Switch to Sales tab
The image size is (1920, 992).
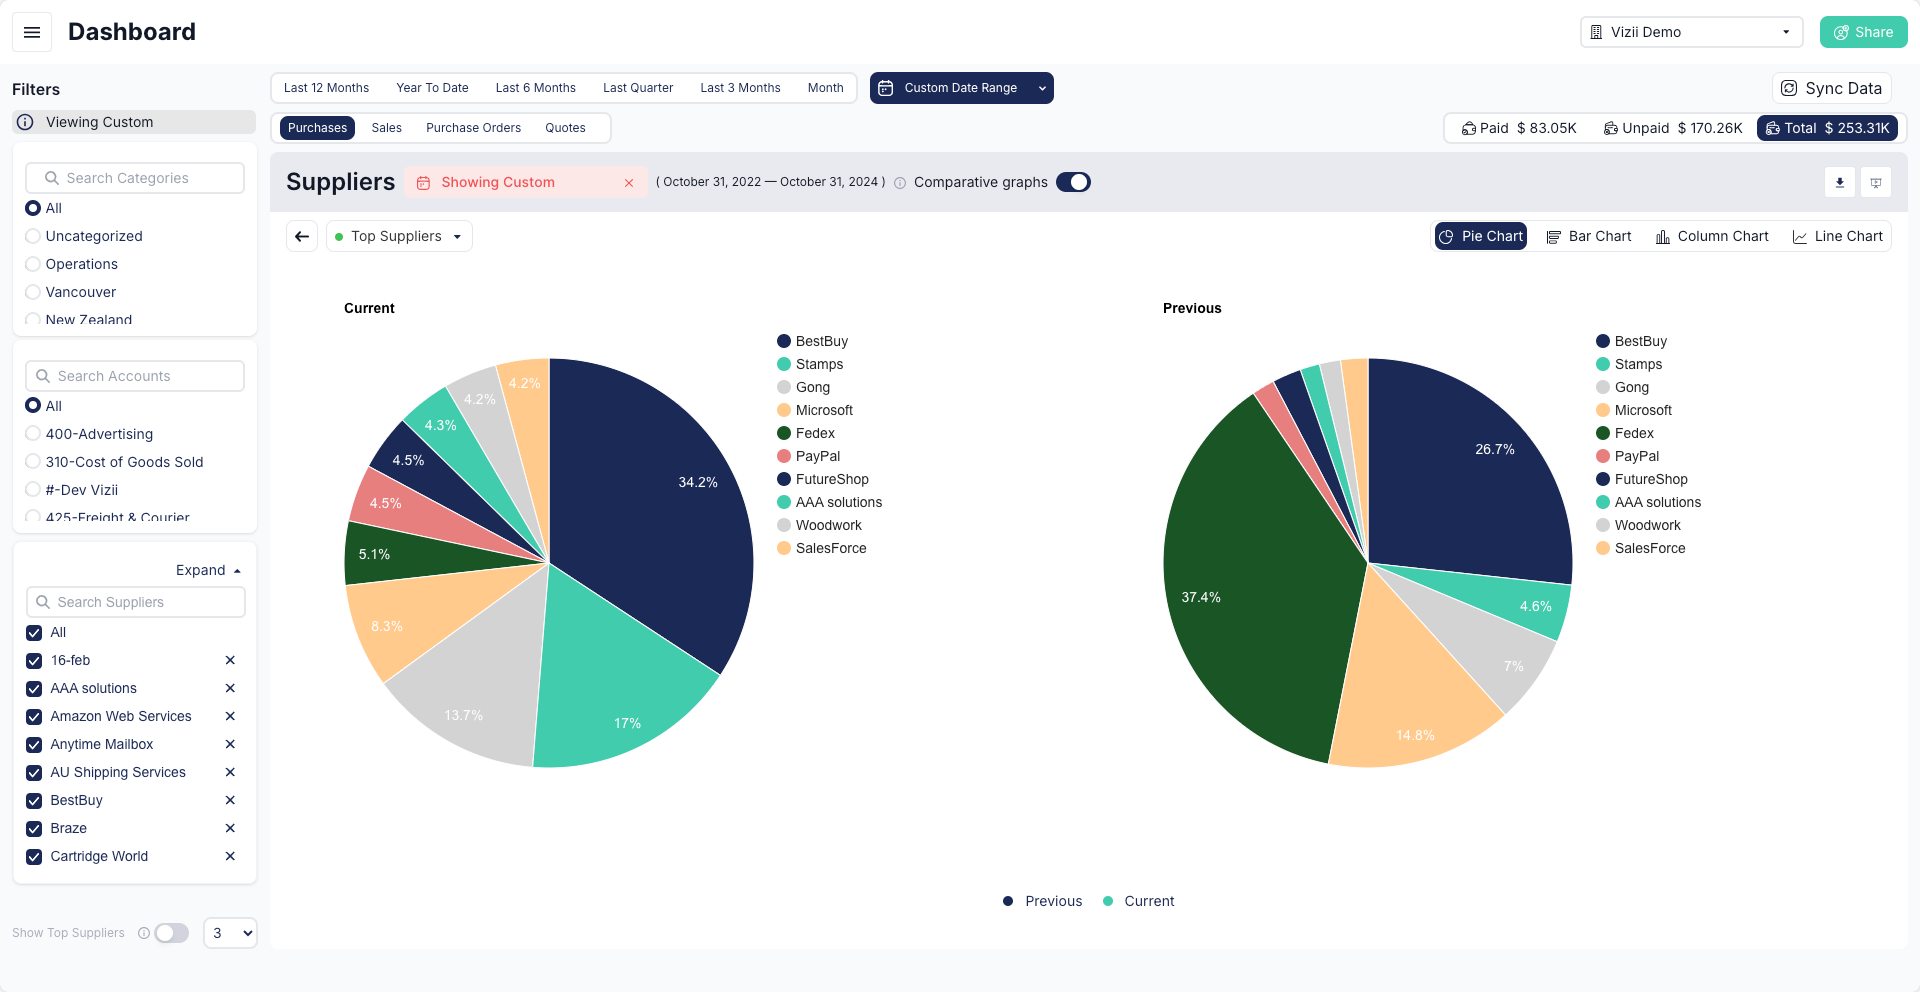[386, 128]
